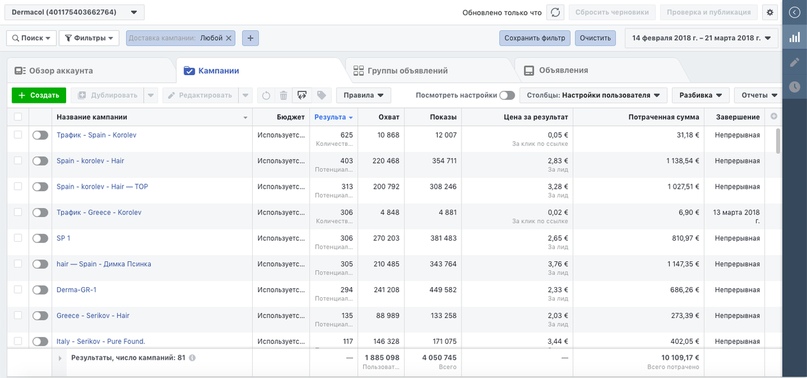Image resolution: width=807 pixels, height=378 pixels.
Task: Open the settings gear icon
Action: pos(770,12)
